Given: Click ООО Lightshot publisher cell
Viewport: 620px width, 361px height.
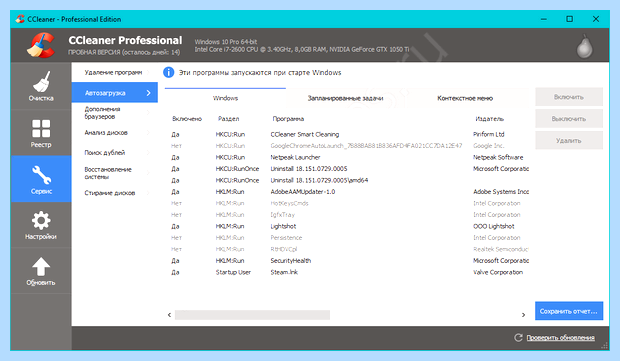Looking at the screenshot, I should pos(494,226).
